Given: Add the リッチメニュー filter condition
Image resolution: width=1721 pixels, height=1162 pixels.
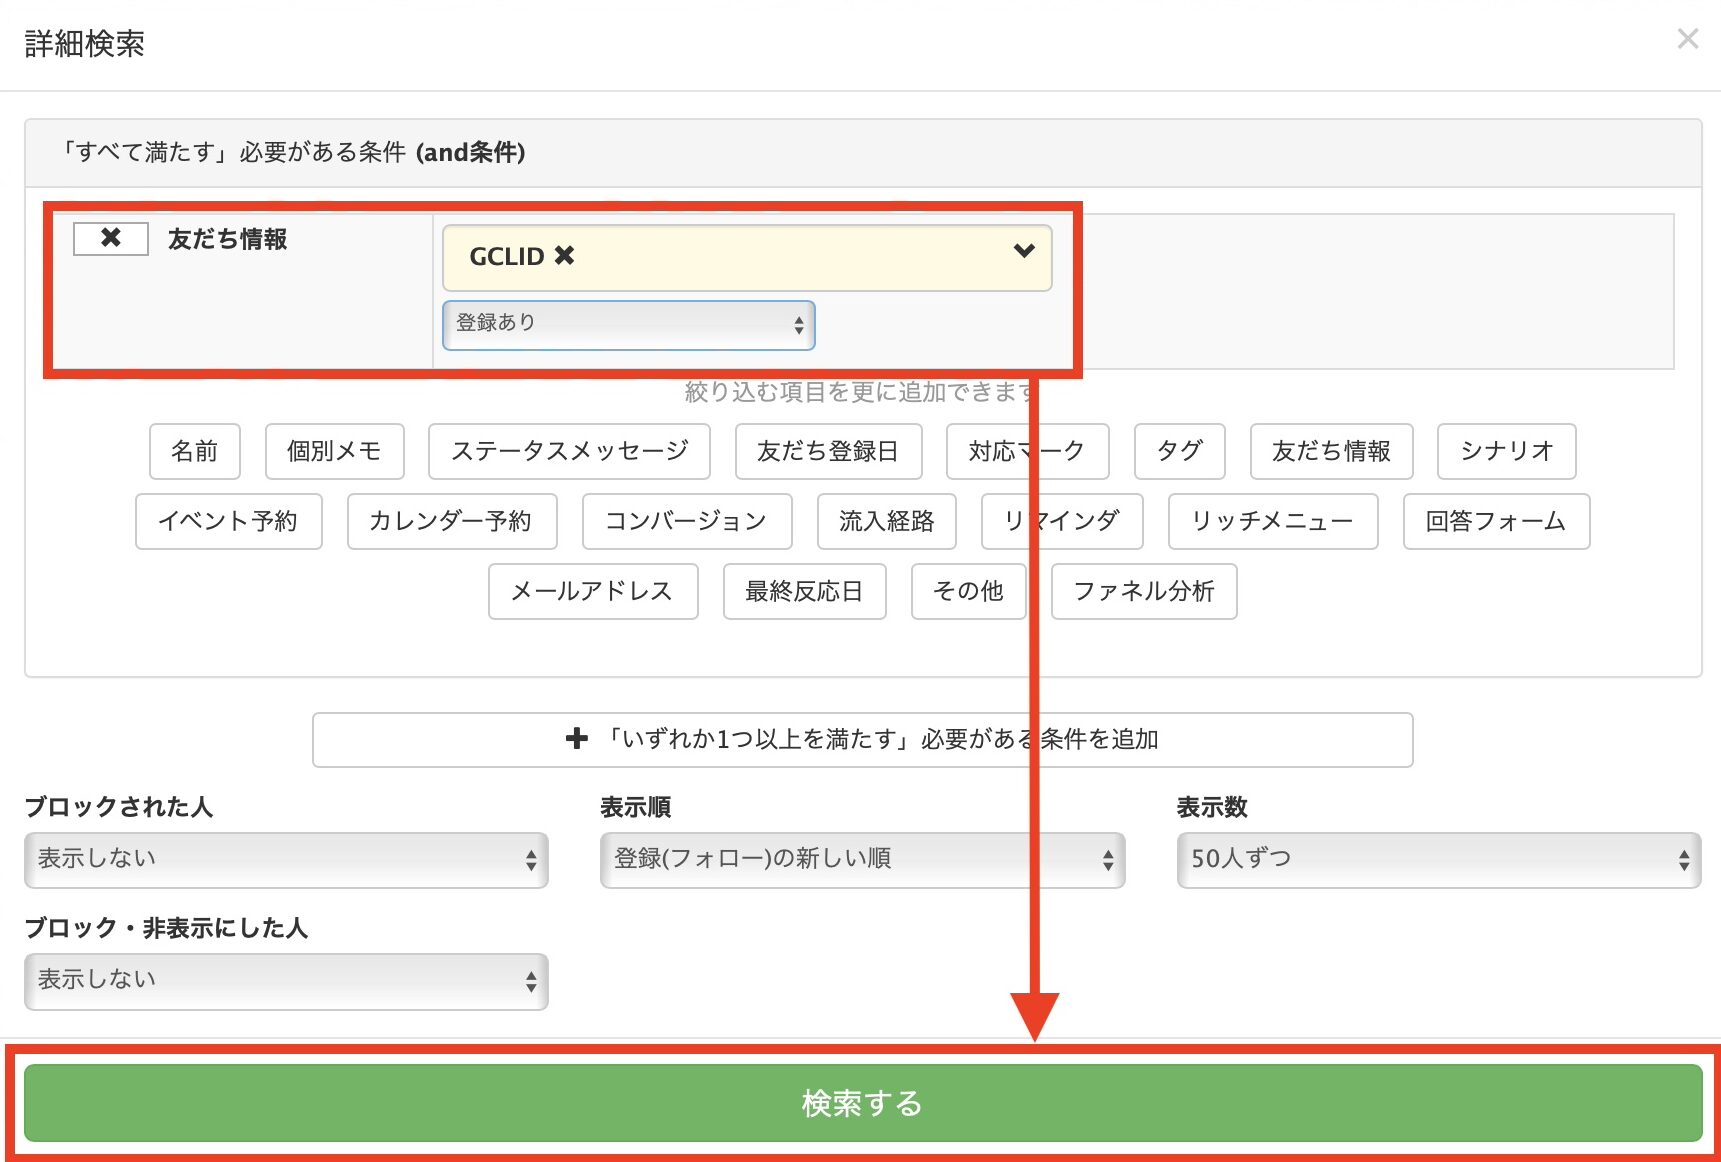Looking at the screenshot, I should click(x=1272, y=521).
